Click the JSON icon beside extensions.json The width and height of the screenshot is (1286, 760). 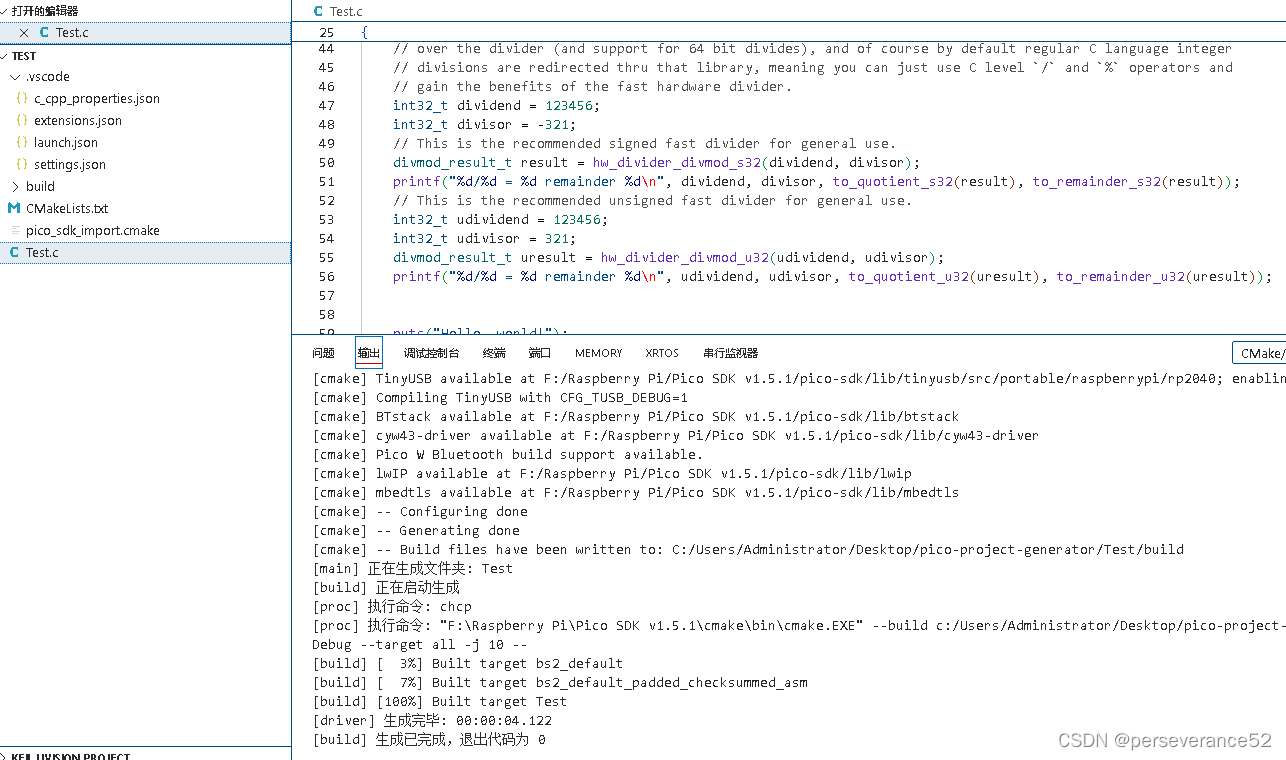point(22,121)
